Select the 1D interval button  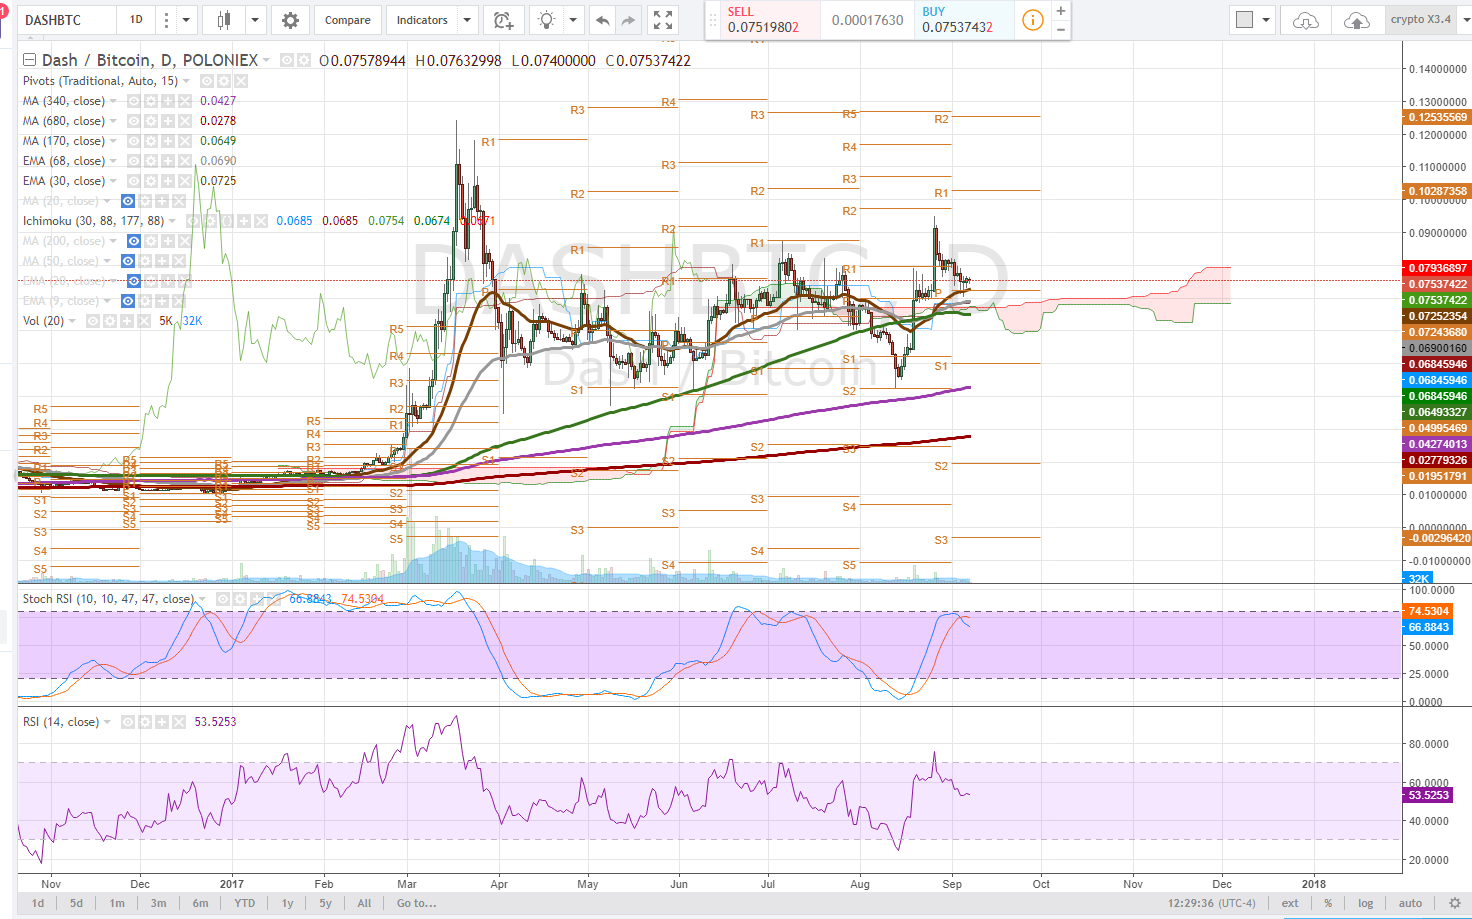click(136, 20)
